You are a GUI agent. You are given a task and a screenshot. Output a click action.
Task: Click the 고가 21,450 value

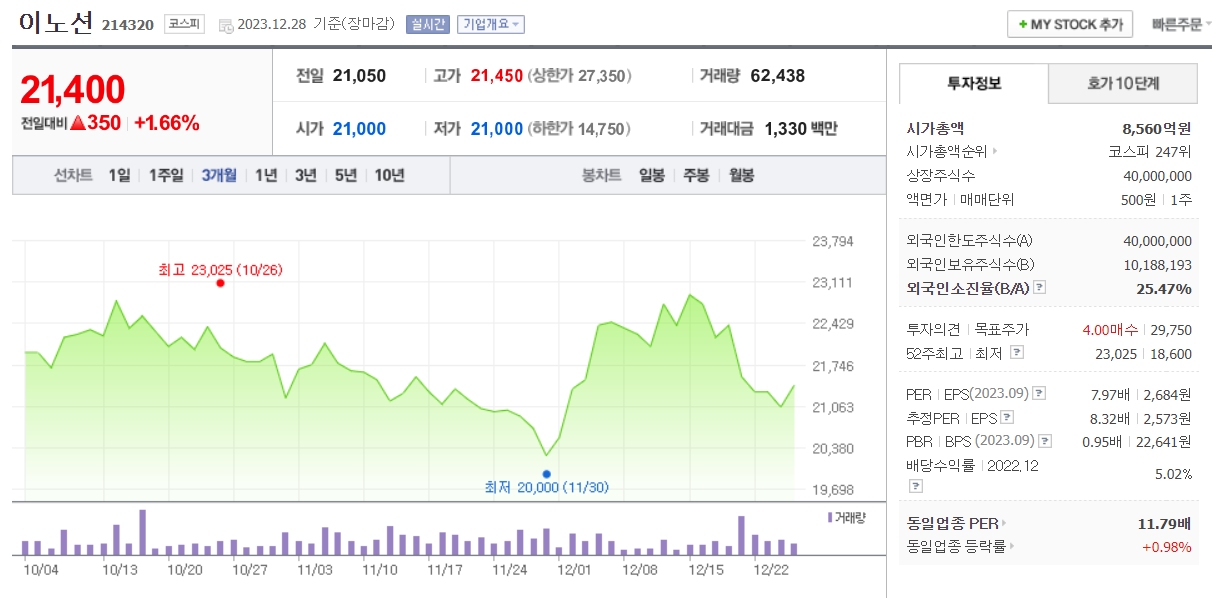[497, 76]
